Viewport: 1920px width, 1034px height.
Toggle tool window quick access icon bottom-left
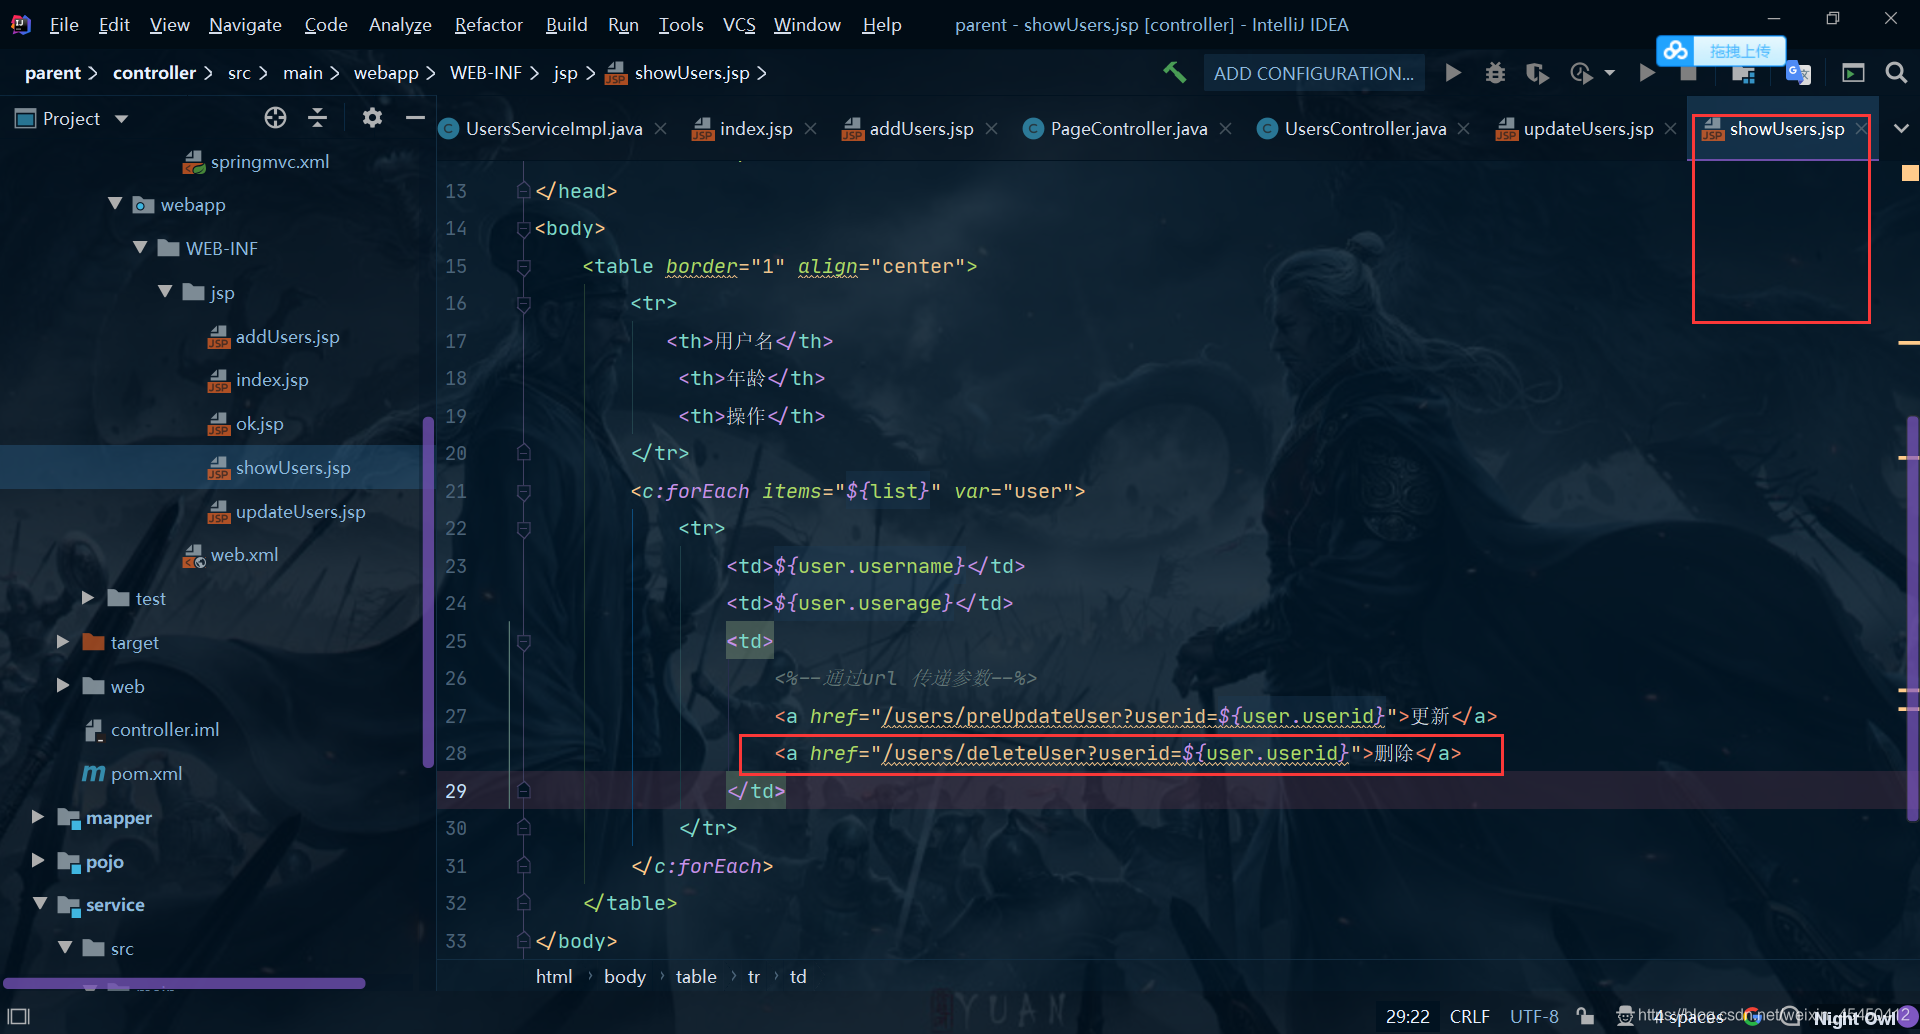click(x=19, y=1017)
